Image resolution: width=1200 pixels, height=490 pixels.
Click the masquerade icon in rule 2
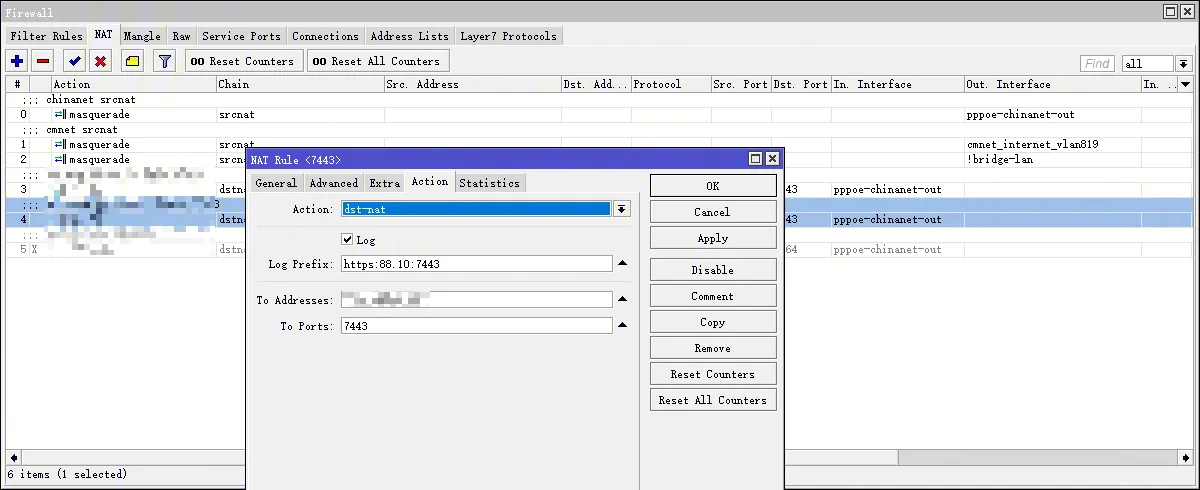click(x=60, y=160)
